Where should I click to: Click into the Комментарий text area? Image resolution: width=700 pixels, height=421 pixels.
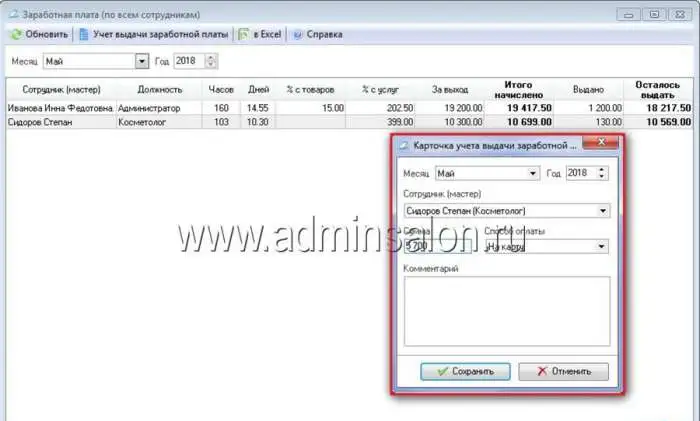click(x=507, y=311)
